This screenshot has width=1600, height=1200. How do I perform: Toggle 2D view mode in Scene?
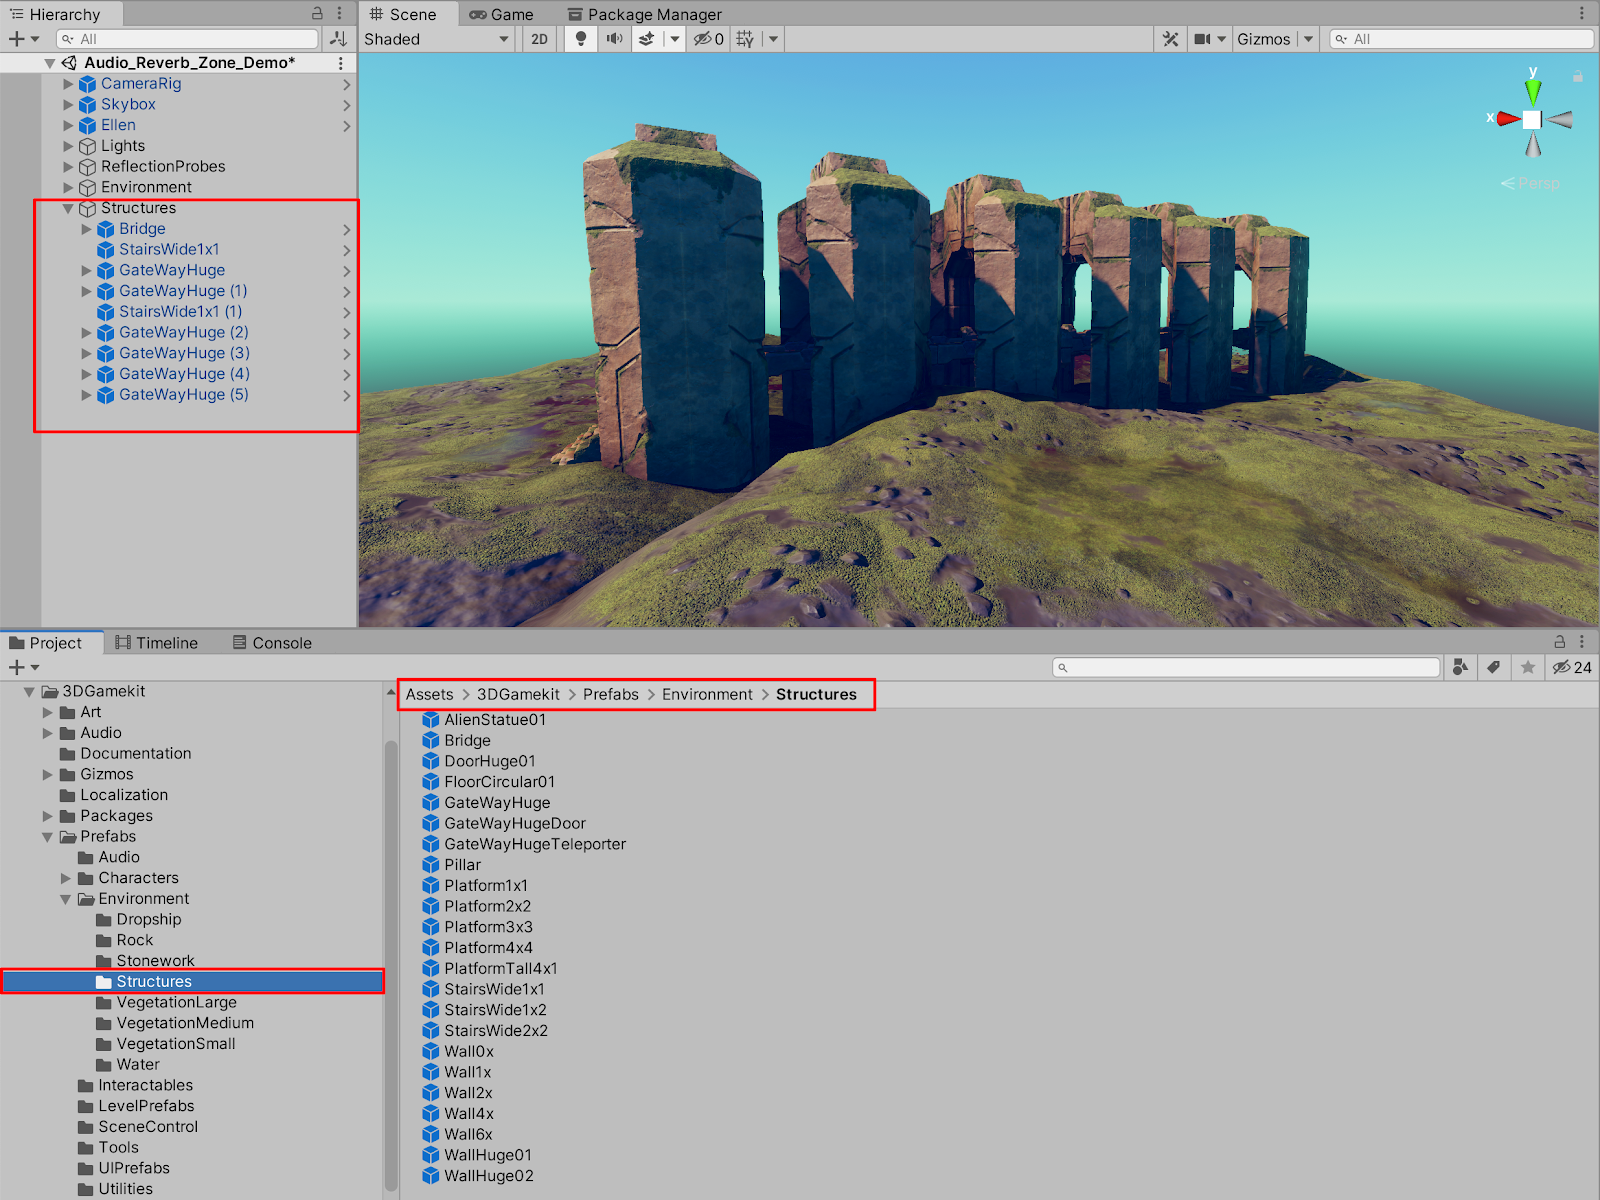click(x=539, y=39)
